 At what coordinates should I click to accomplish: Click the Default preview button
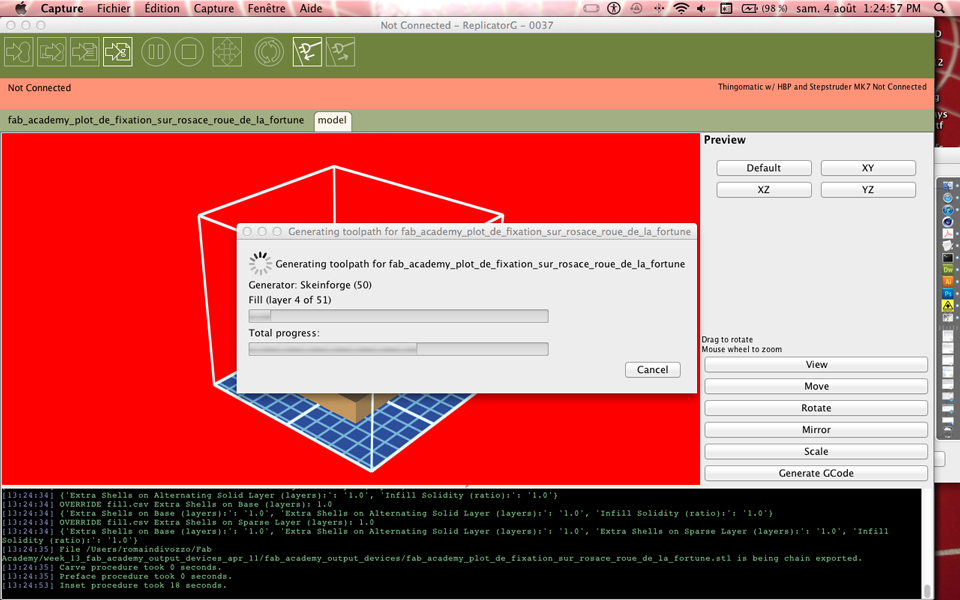coord(763,168)
